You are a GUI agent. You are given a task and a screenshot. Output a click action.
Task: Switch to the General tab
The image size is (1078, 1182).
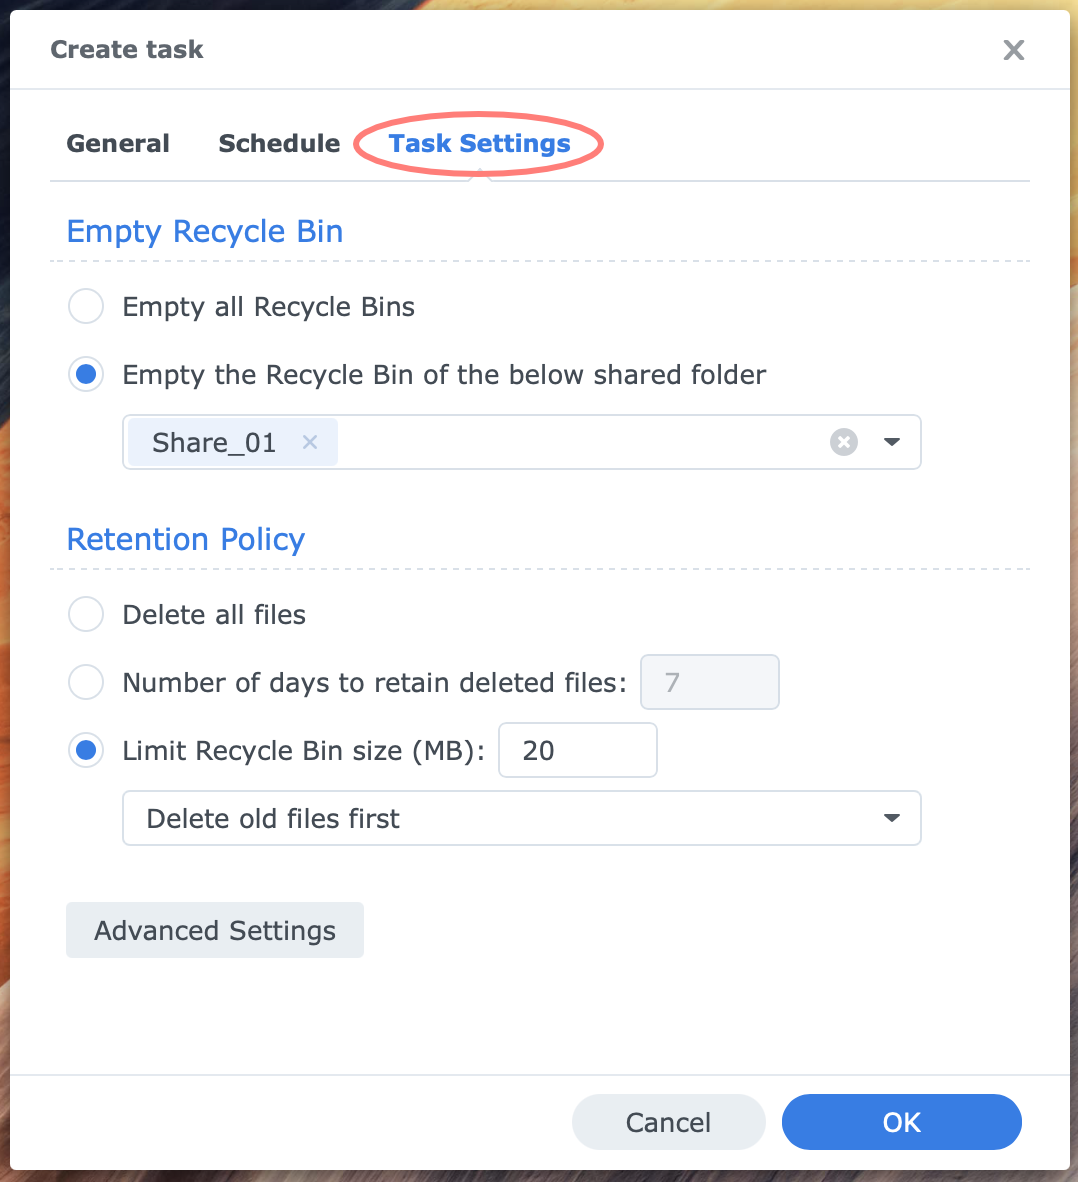pos(117,143)
